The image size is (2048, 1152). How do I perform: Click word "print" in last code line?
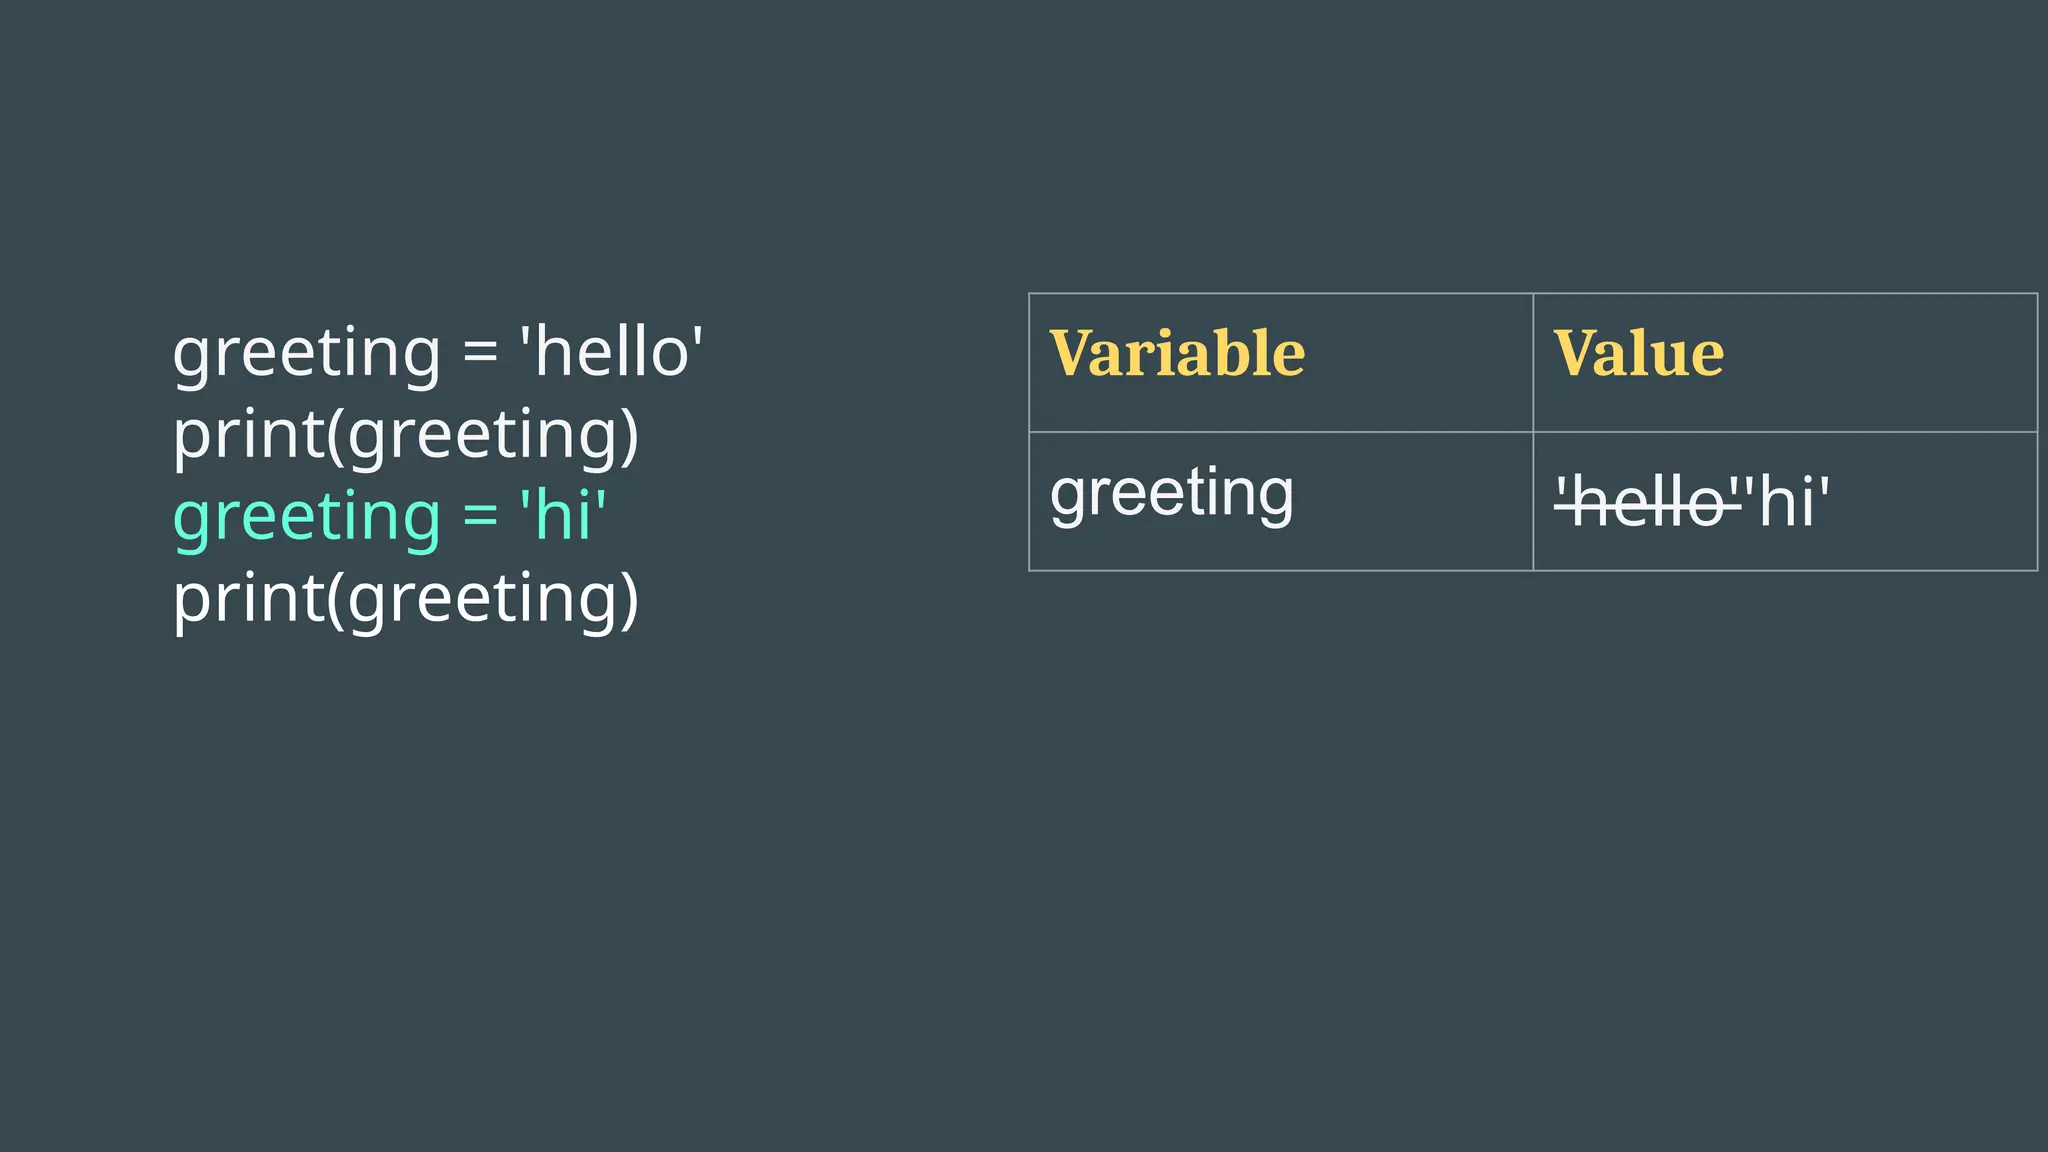(x=248, y=600)
